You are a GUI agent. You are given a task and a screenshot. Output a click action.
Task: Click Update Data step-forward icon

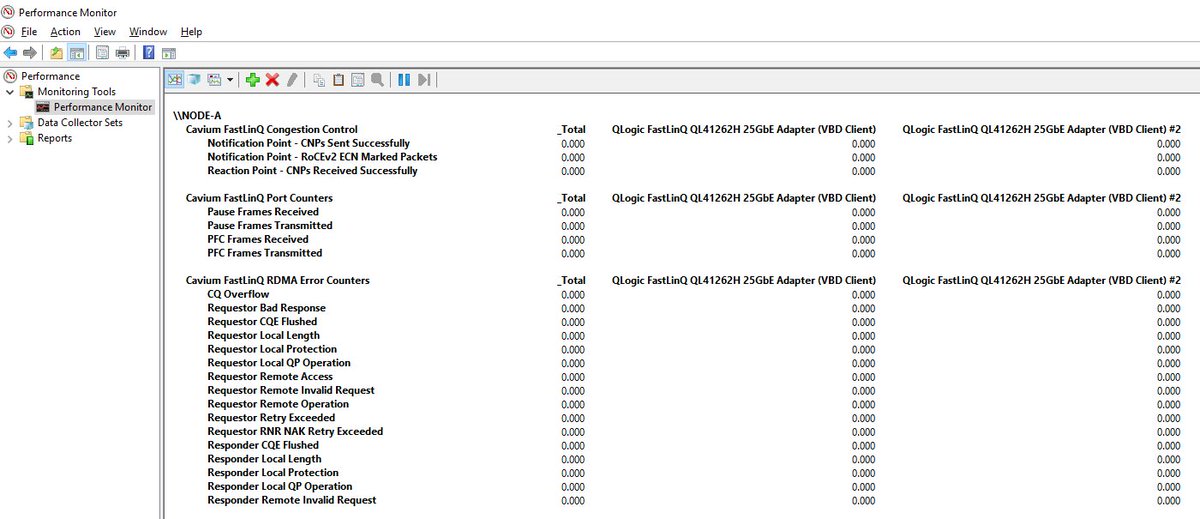tap(424, 79)
